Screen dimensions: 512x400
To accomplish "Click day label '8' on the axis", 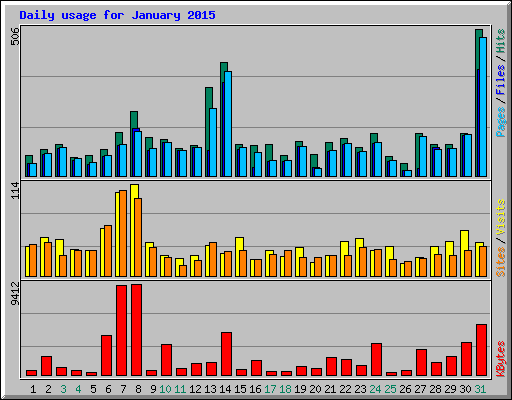I will [x=138, y=389].
